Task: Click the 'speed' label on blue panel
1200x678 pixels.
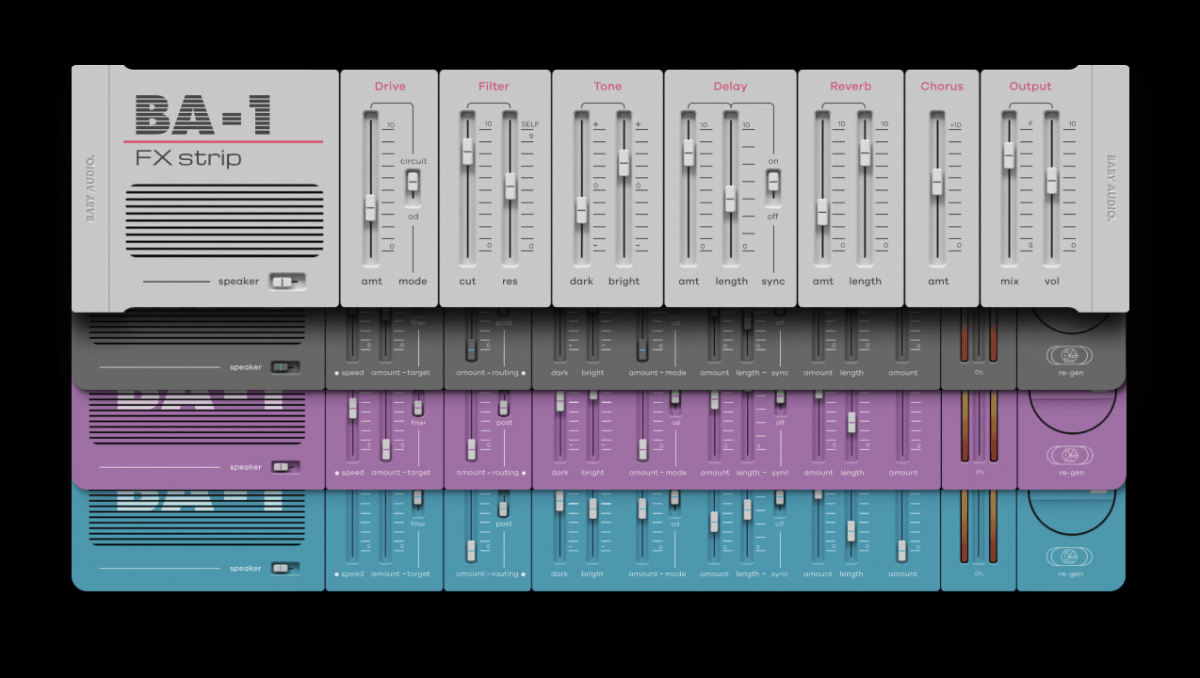Action: click(x=353, y=574)
